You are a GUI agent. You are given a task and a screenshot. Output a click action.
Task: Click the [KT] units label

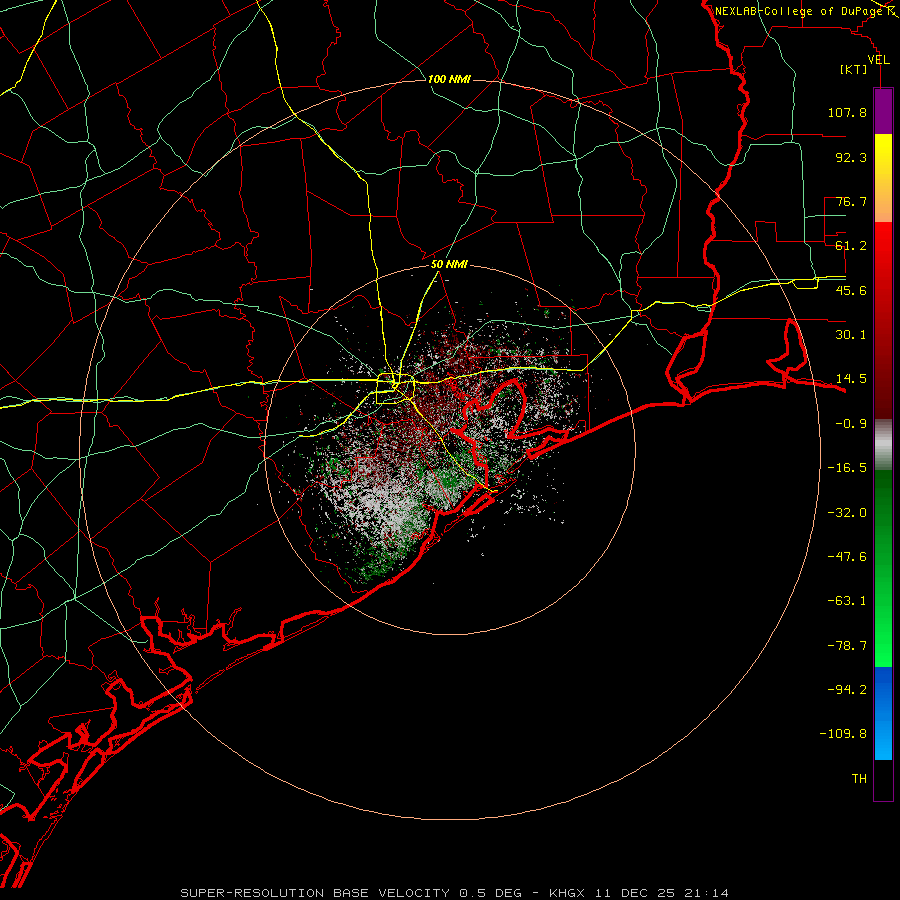tap(854, 69)
